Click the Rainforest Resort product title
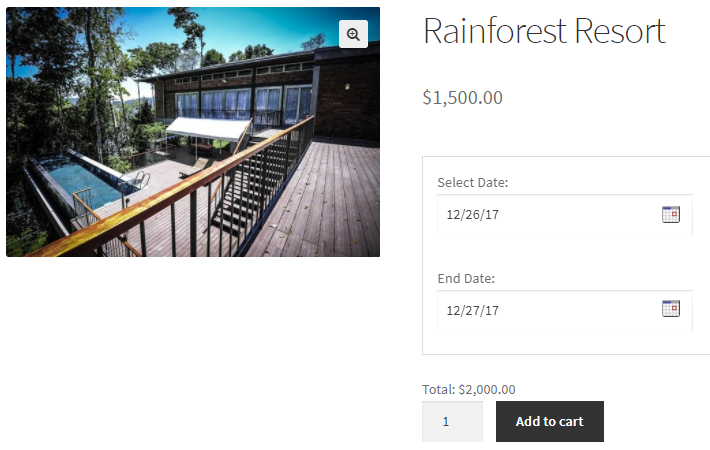The image size is (710, 450). [543, 31]
